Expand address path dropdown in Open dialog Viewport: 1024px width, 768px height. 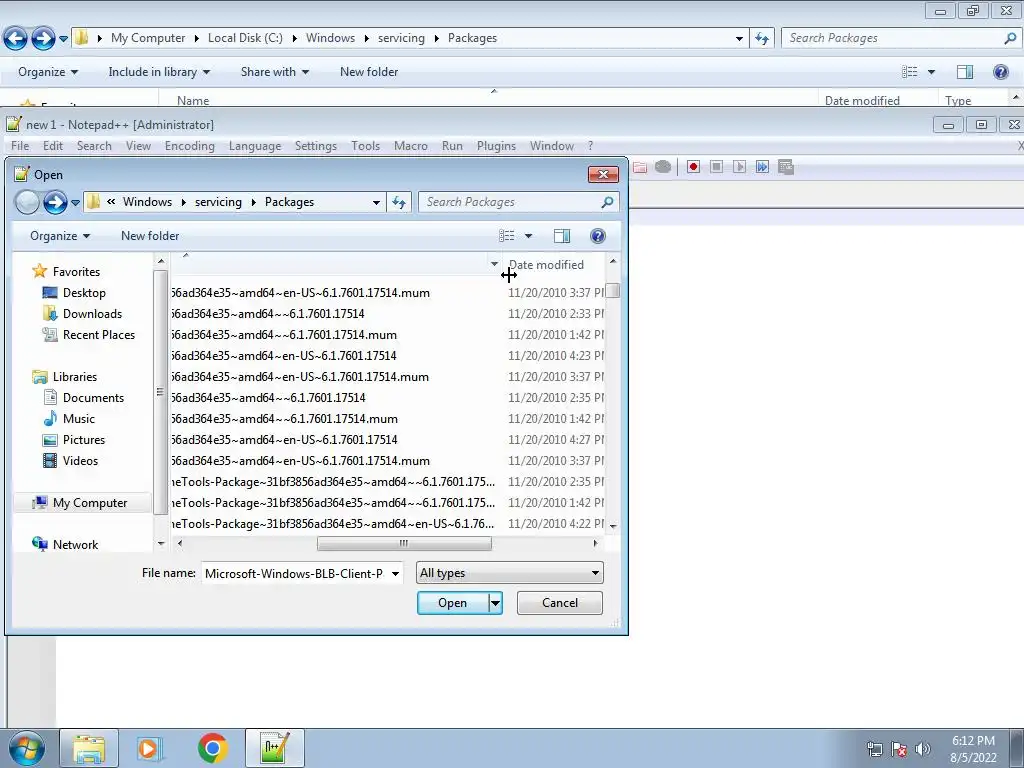click(376, 202)
